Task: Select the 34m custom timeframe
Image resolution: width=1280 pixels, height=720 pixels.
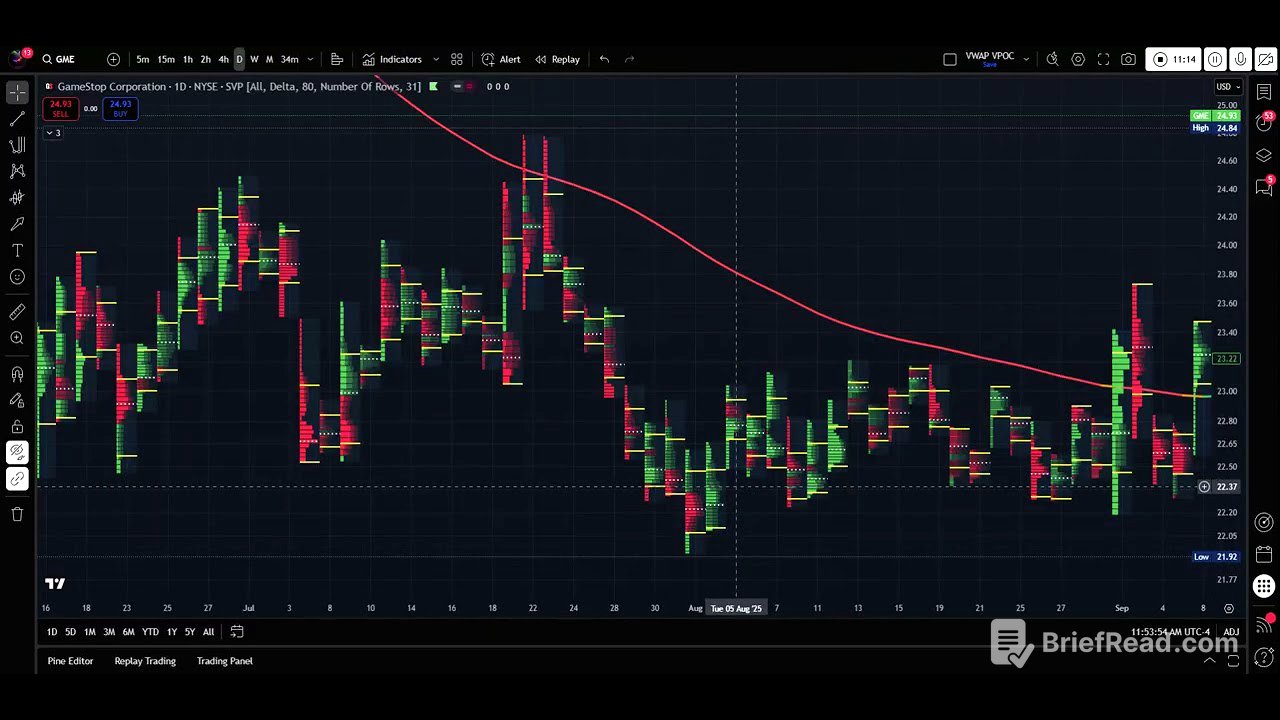Action: [289, 59]
